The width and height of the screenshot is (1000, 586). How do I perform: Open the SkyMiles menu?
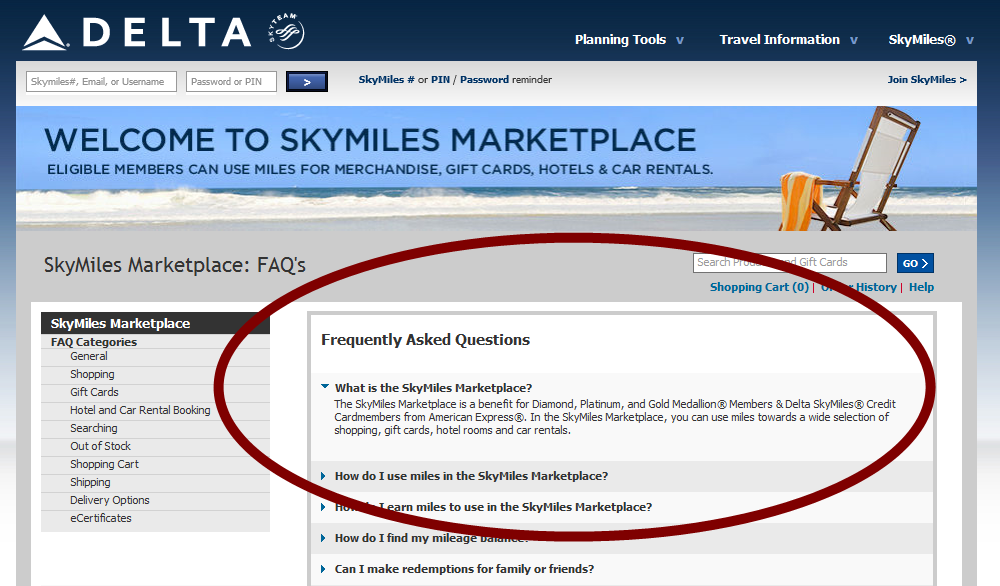coord(930,40)
